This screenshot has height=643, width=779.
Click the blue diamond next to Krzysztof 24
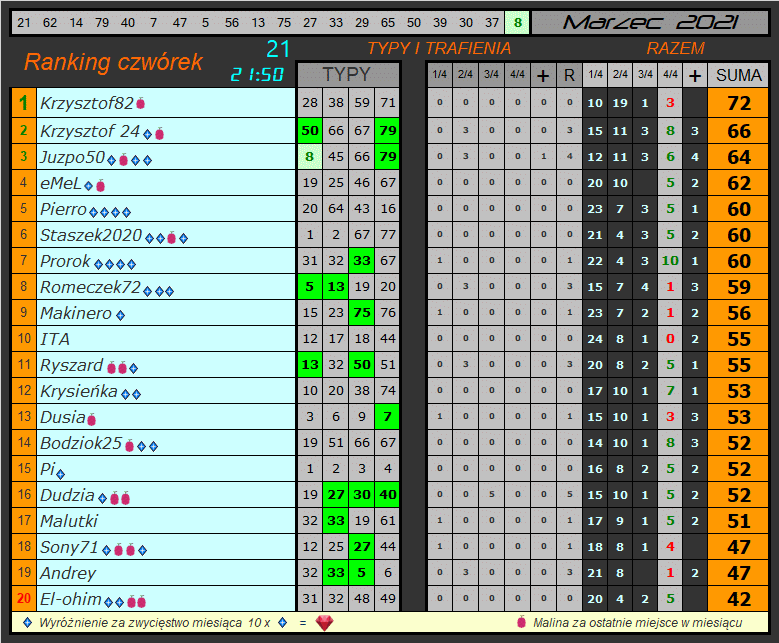tap(148, 134)
